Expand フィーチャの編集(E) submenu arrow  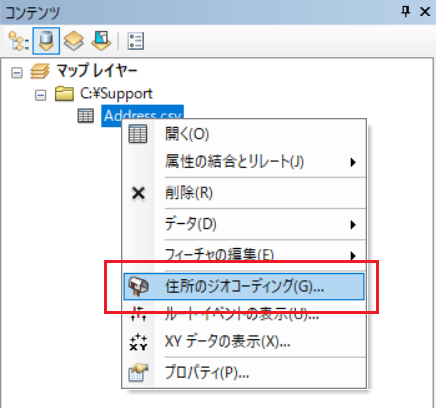pos(353,256)
